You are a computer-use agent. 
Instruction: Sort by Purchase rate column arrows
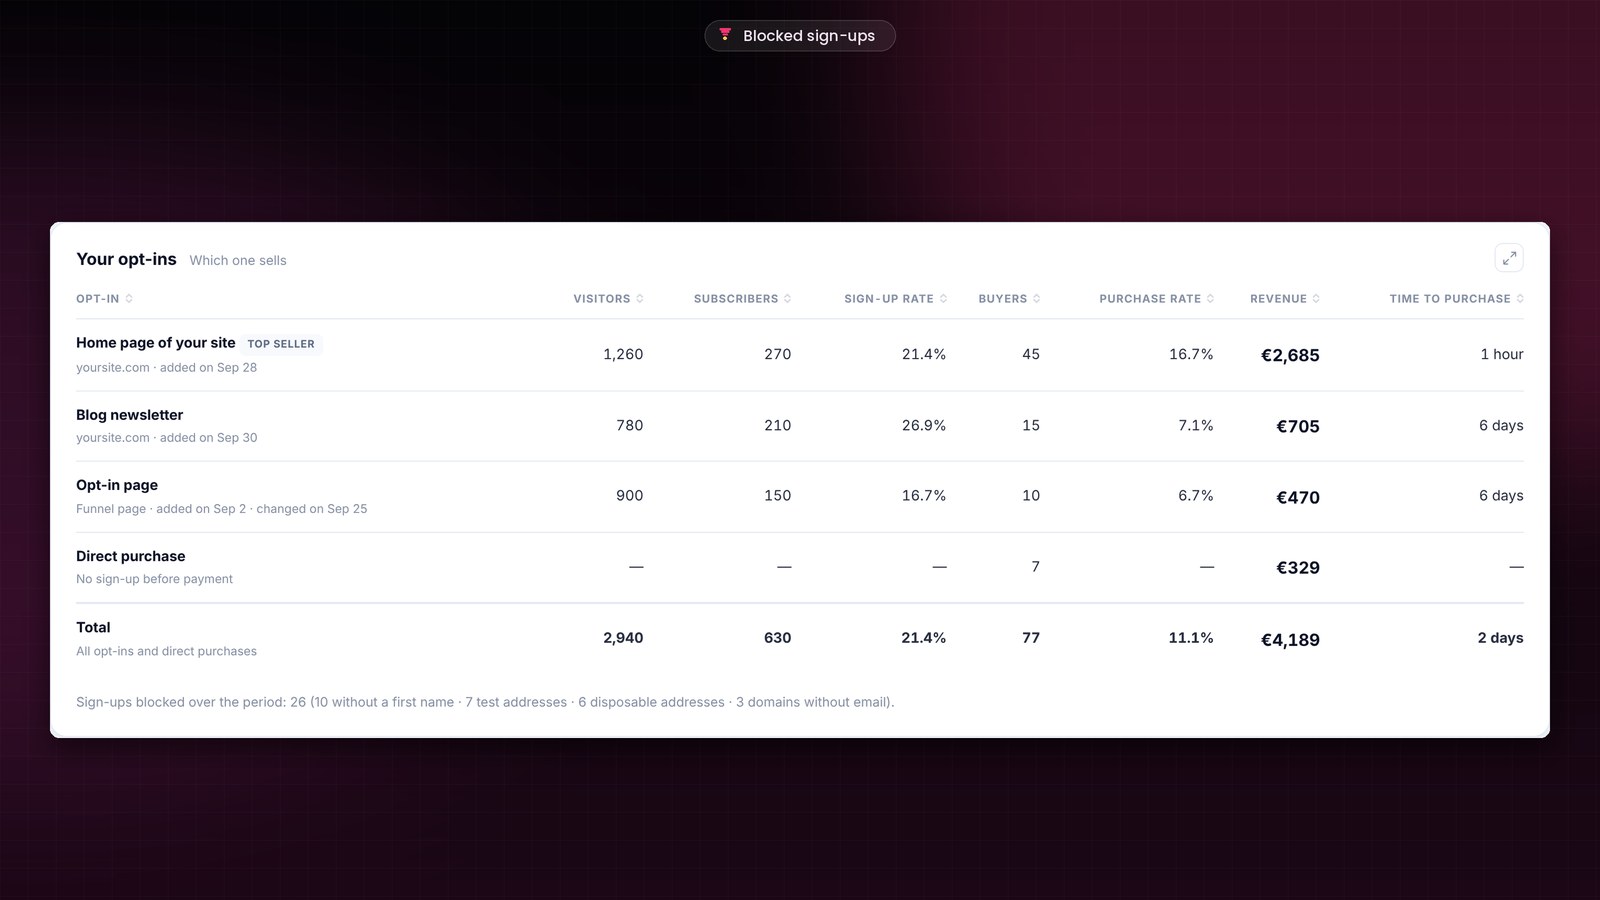pos(1210,299)
